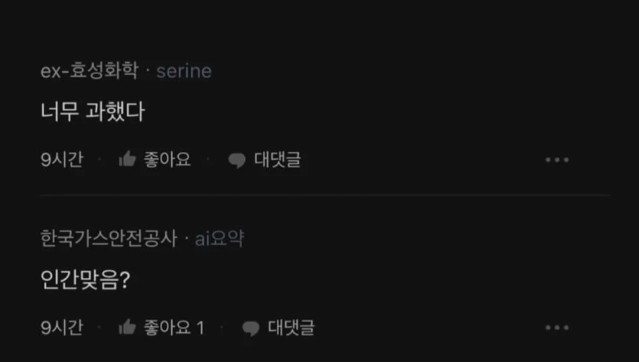Reply via 대댓글 on serine's comment
The width and height of the screenshot is (639, 362).
pos(278,159)
